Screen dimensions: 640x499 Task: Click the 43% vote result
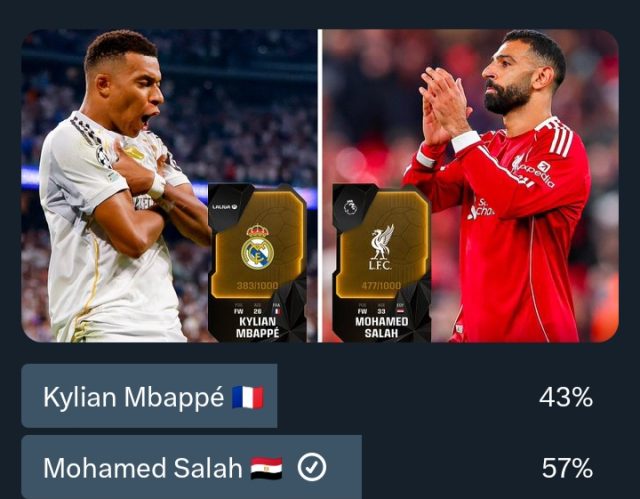pyautogui.click(x=566, y=397)
